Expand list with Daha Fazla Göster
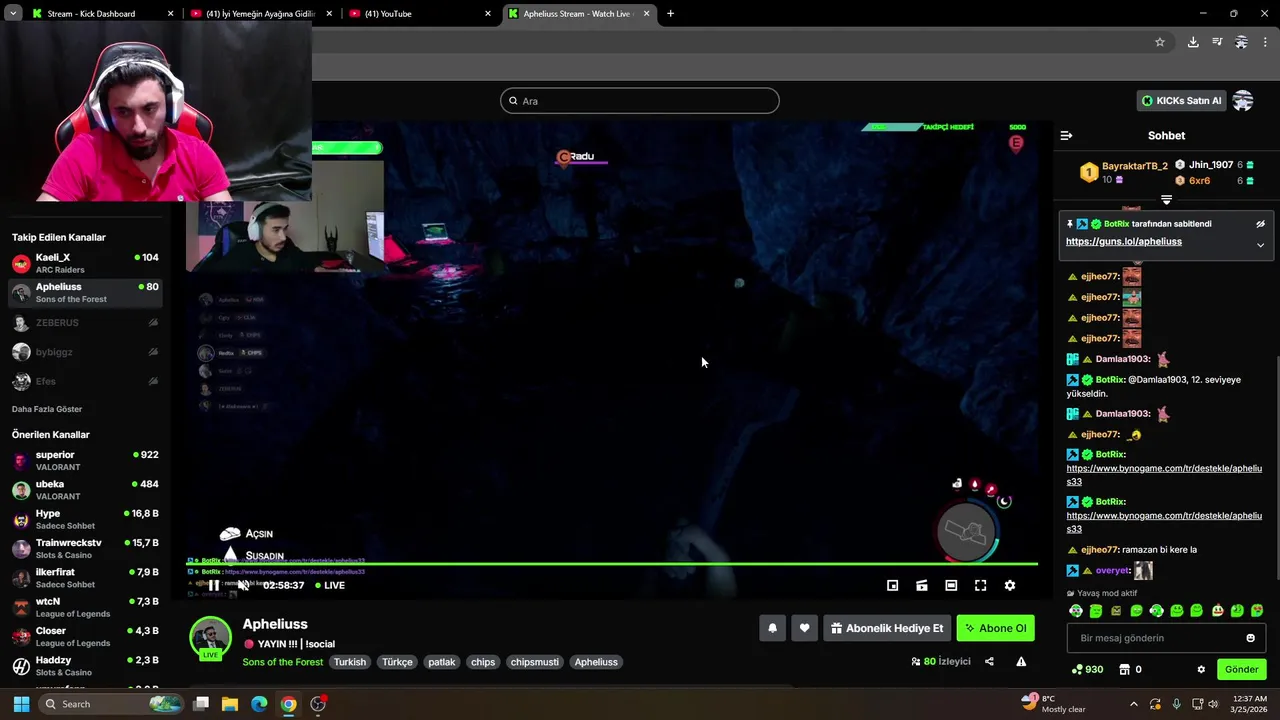The height and width of the screenshot is (720, 1280). tap(47, 409)
